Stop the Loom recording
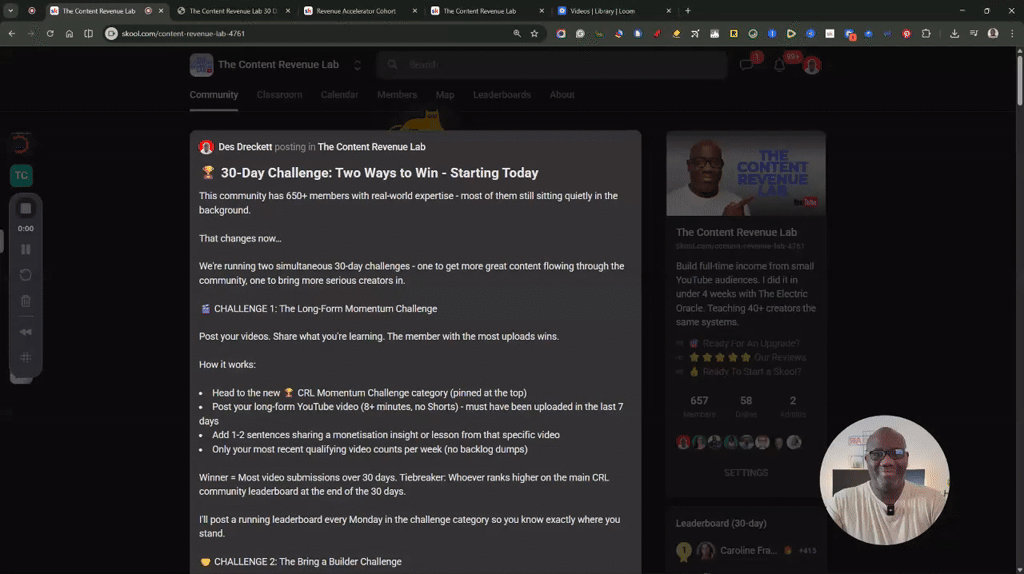Image resolution: width=1024 pixels, height=574 pixels. (x=25, y=208)
